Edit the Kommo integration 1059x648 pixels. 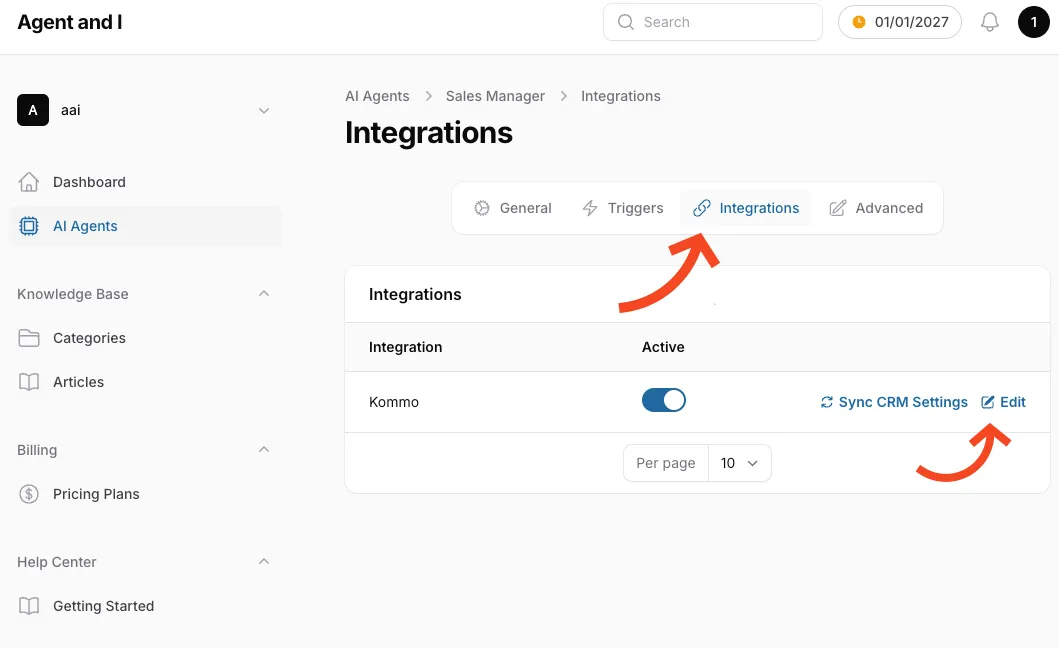coord(1004,402)
